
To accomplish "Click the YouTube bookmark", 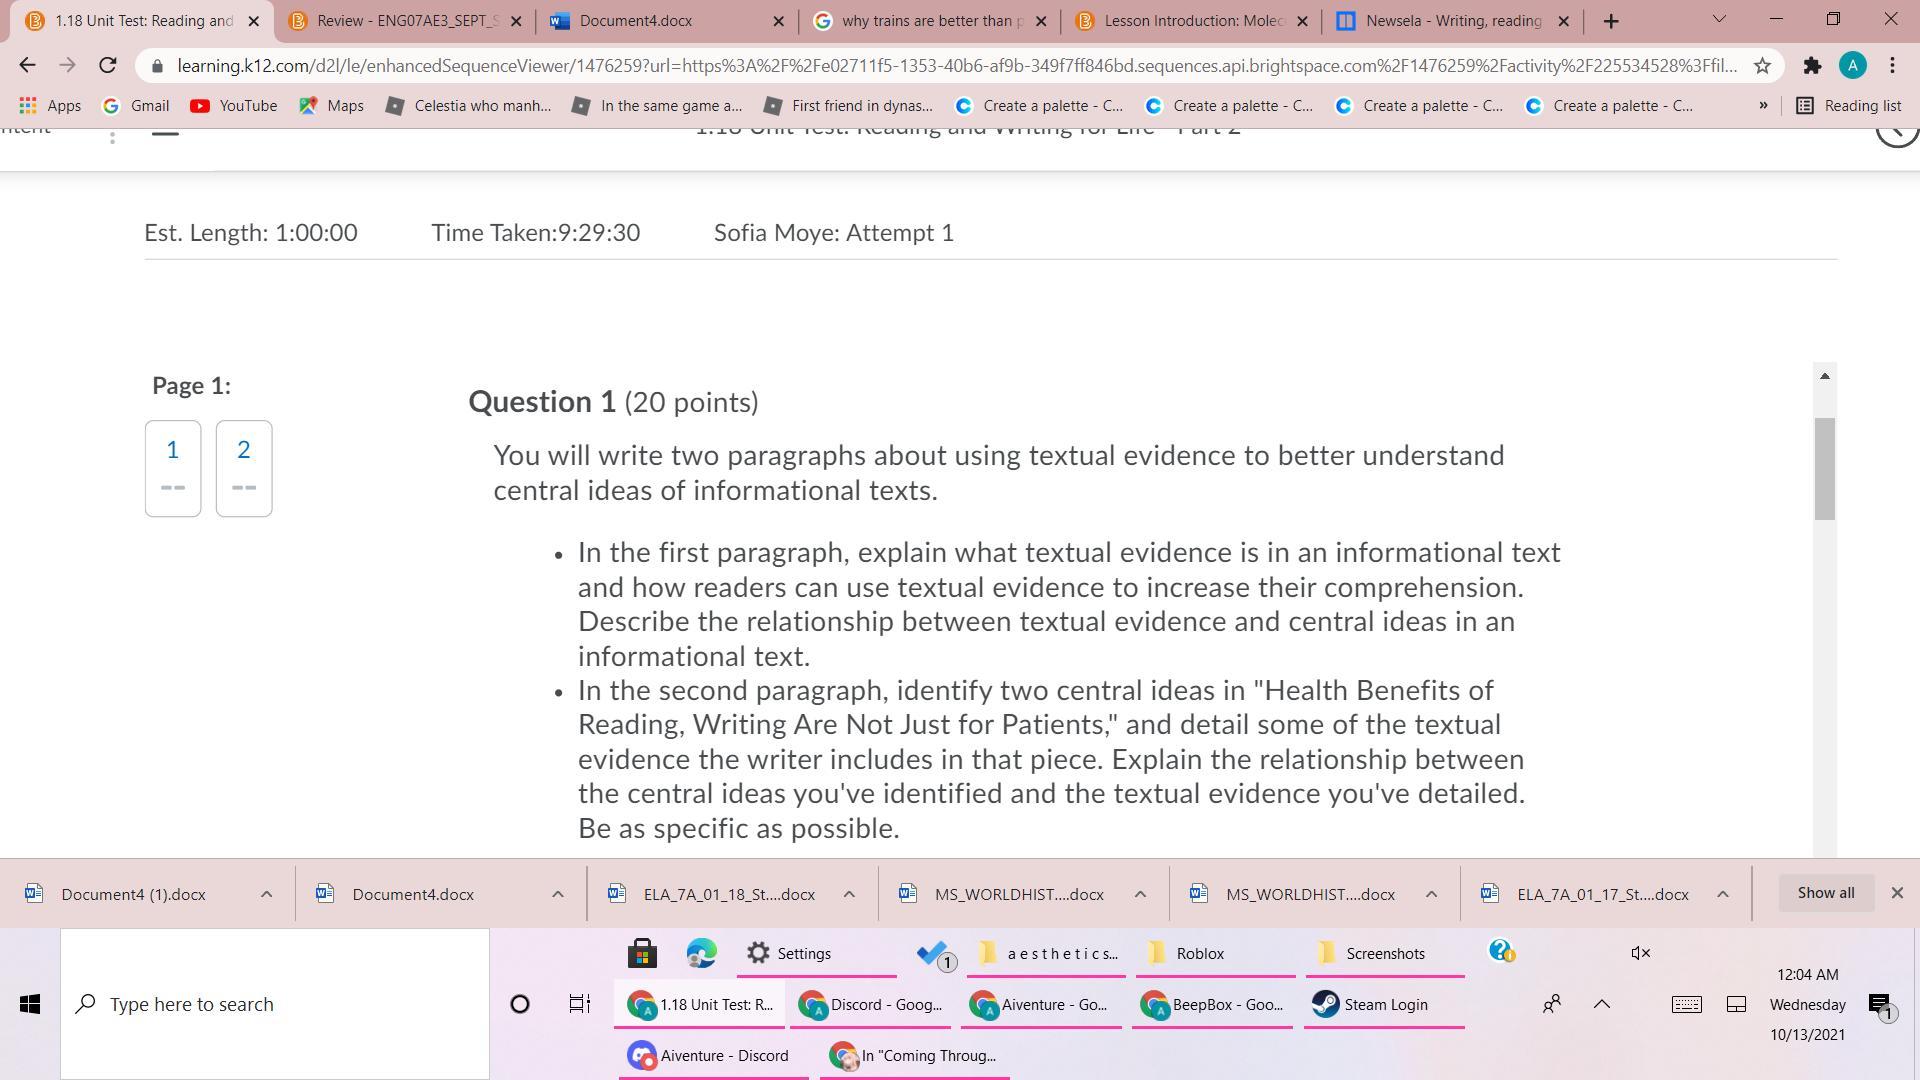I will click(234, 105).
